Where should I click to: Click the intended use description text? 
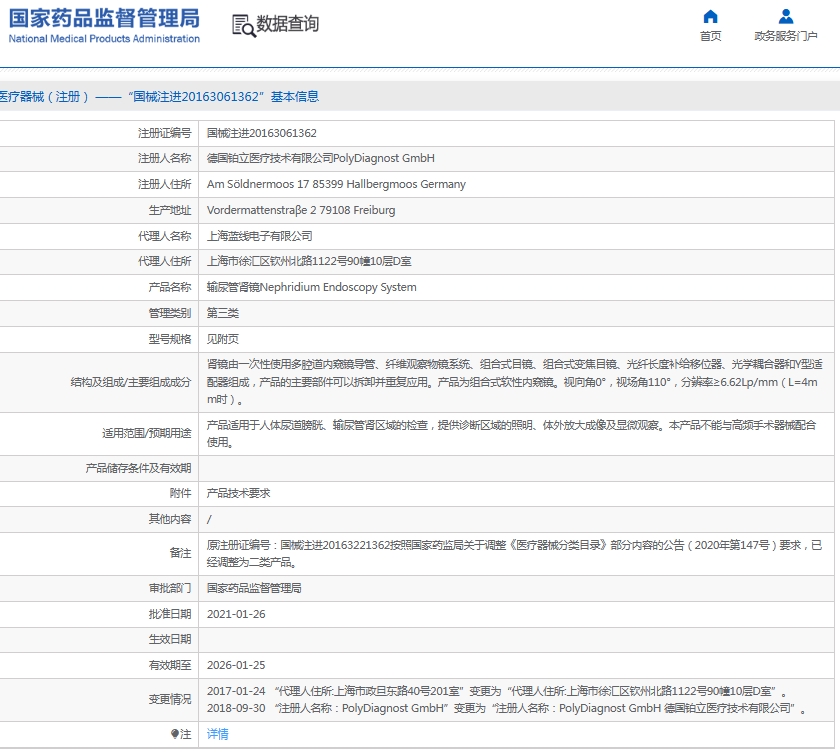(511, 434)
